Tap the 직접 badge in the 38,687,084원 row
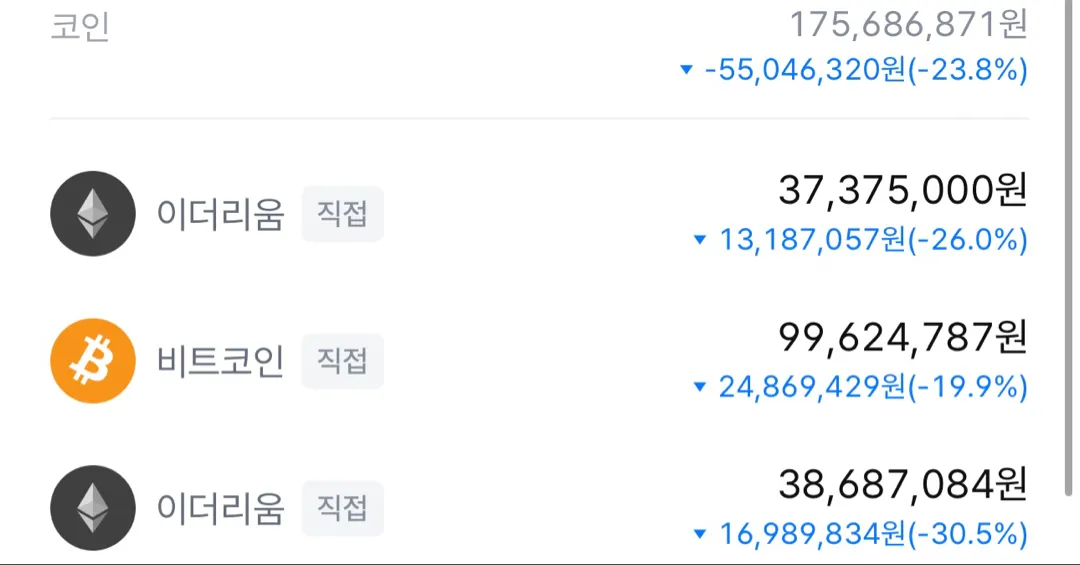The image size is (1080, 565). tap(342, 507)
